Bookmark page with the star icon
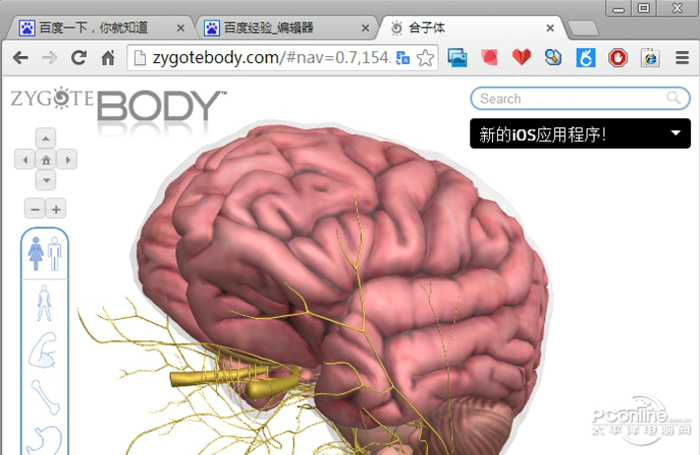Image resolution: width=700 pixels, height=455 pixels. pos(425,58)
